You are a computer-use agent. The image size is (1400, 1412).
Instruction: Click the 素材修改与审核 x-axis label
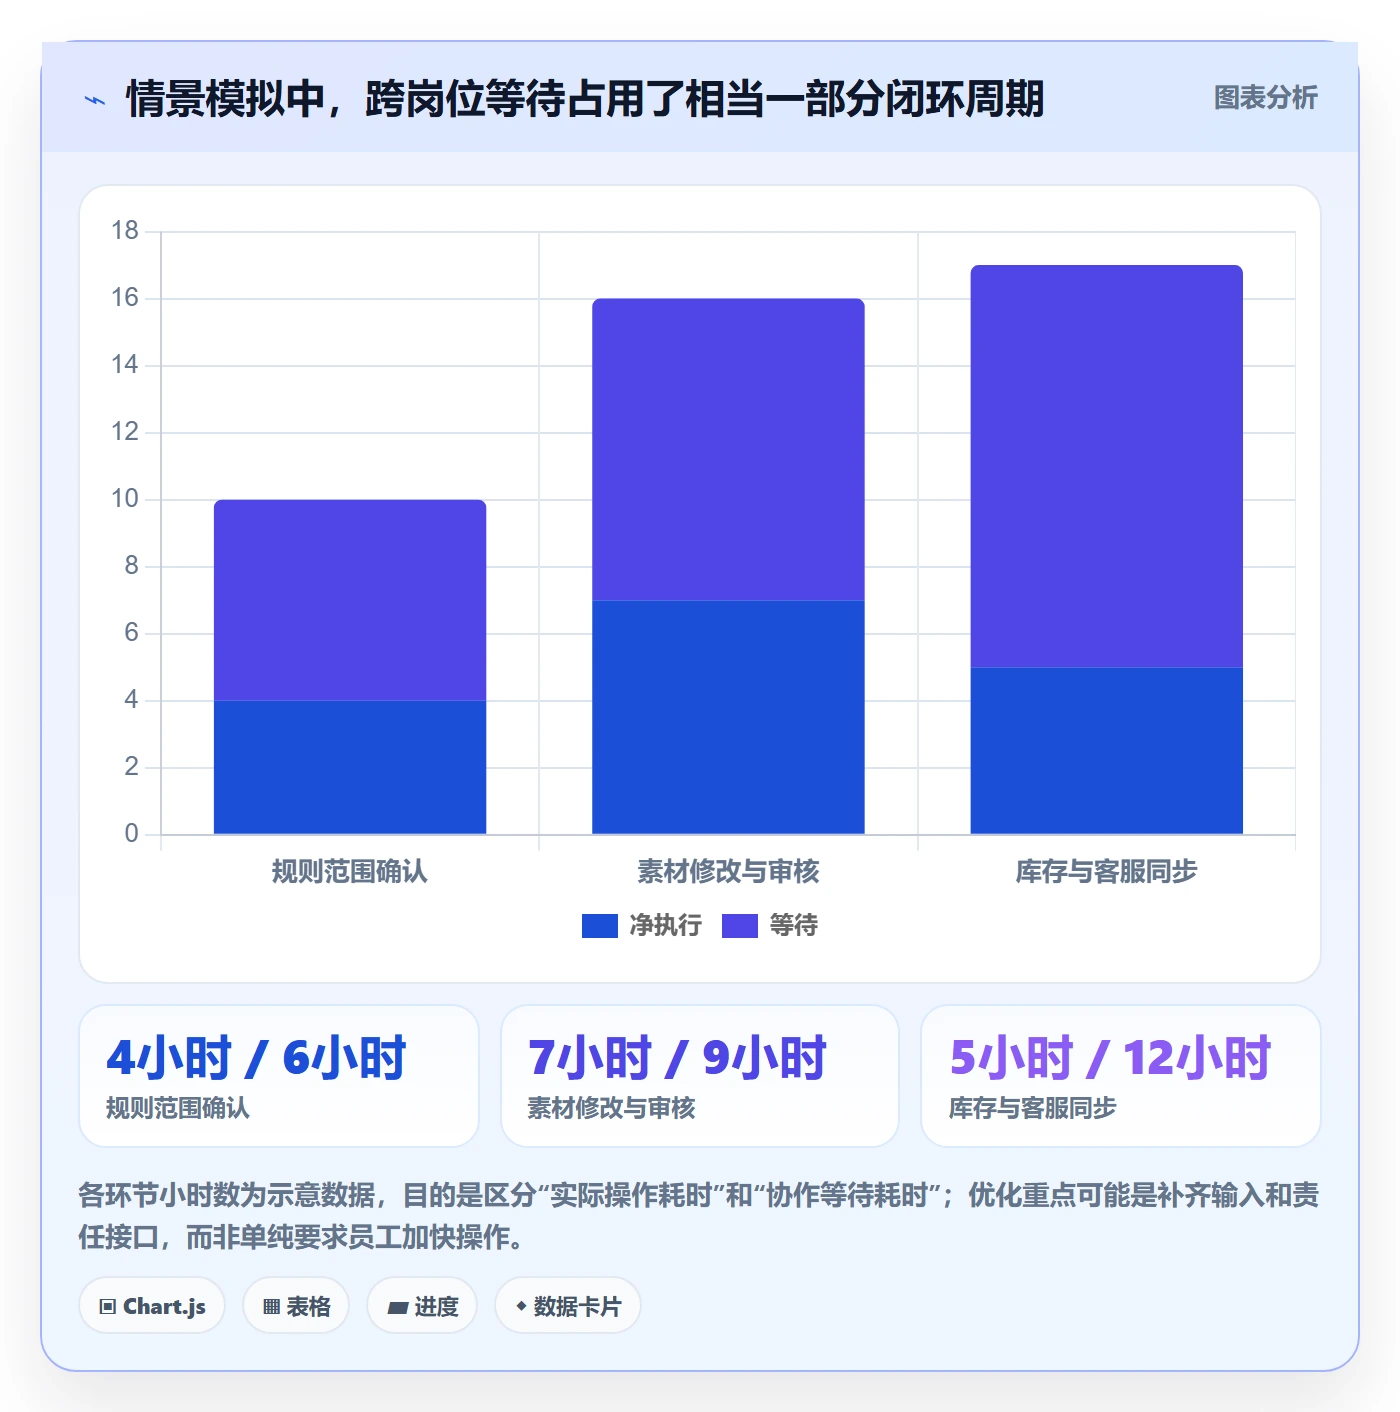[x=728, y=871]
